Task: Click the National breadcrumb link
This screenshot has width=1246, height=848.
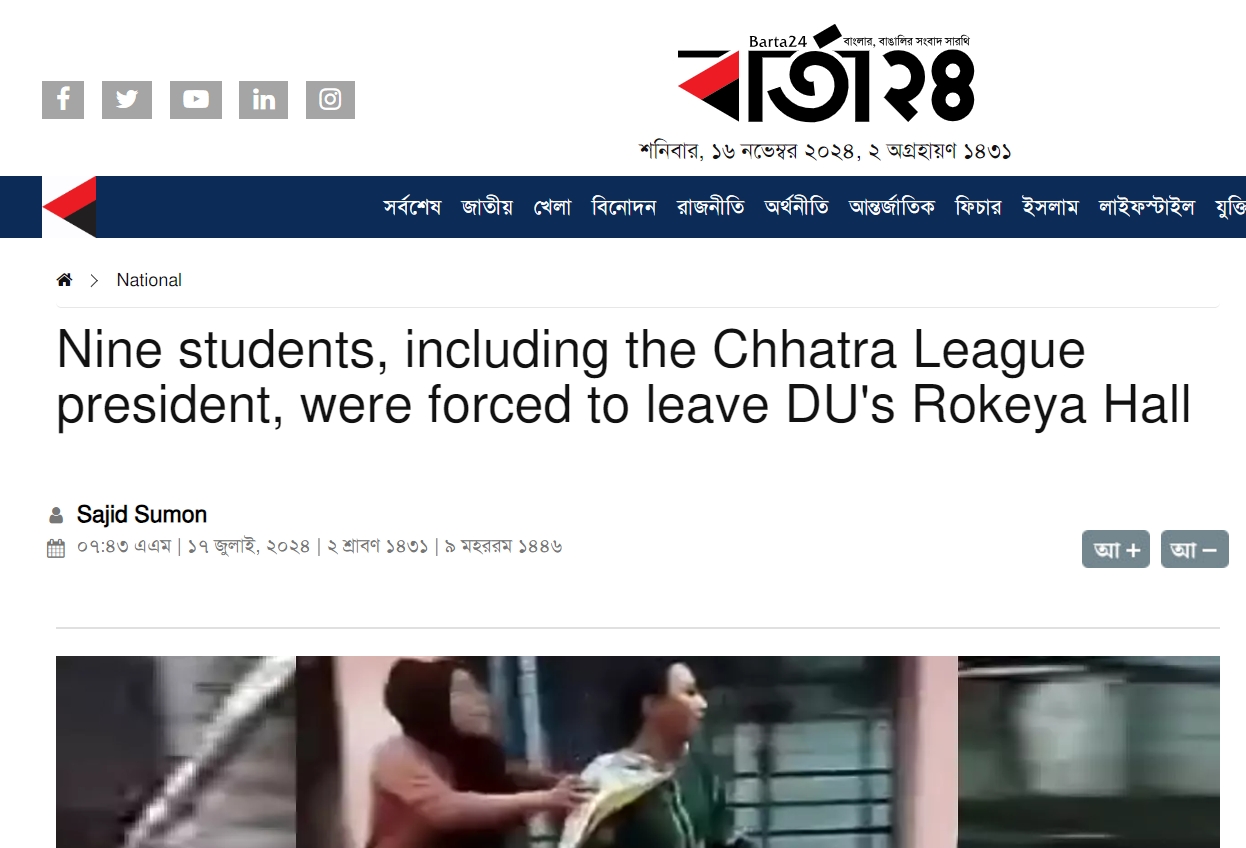Action: pyautogui.click(x=149, y=280)
